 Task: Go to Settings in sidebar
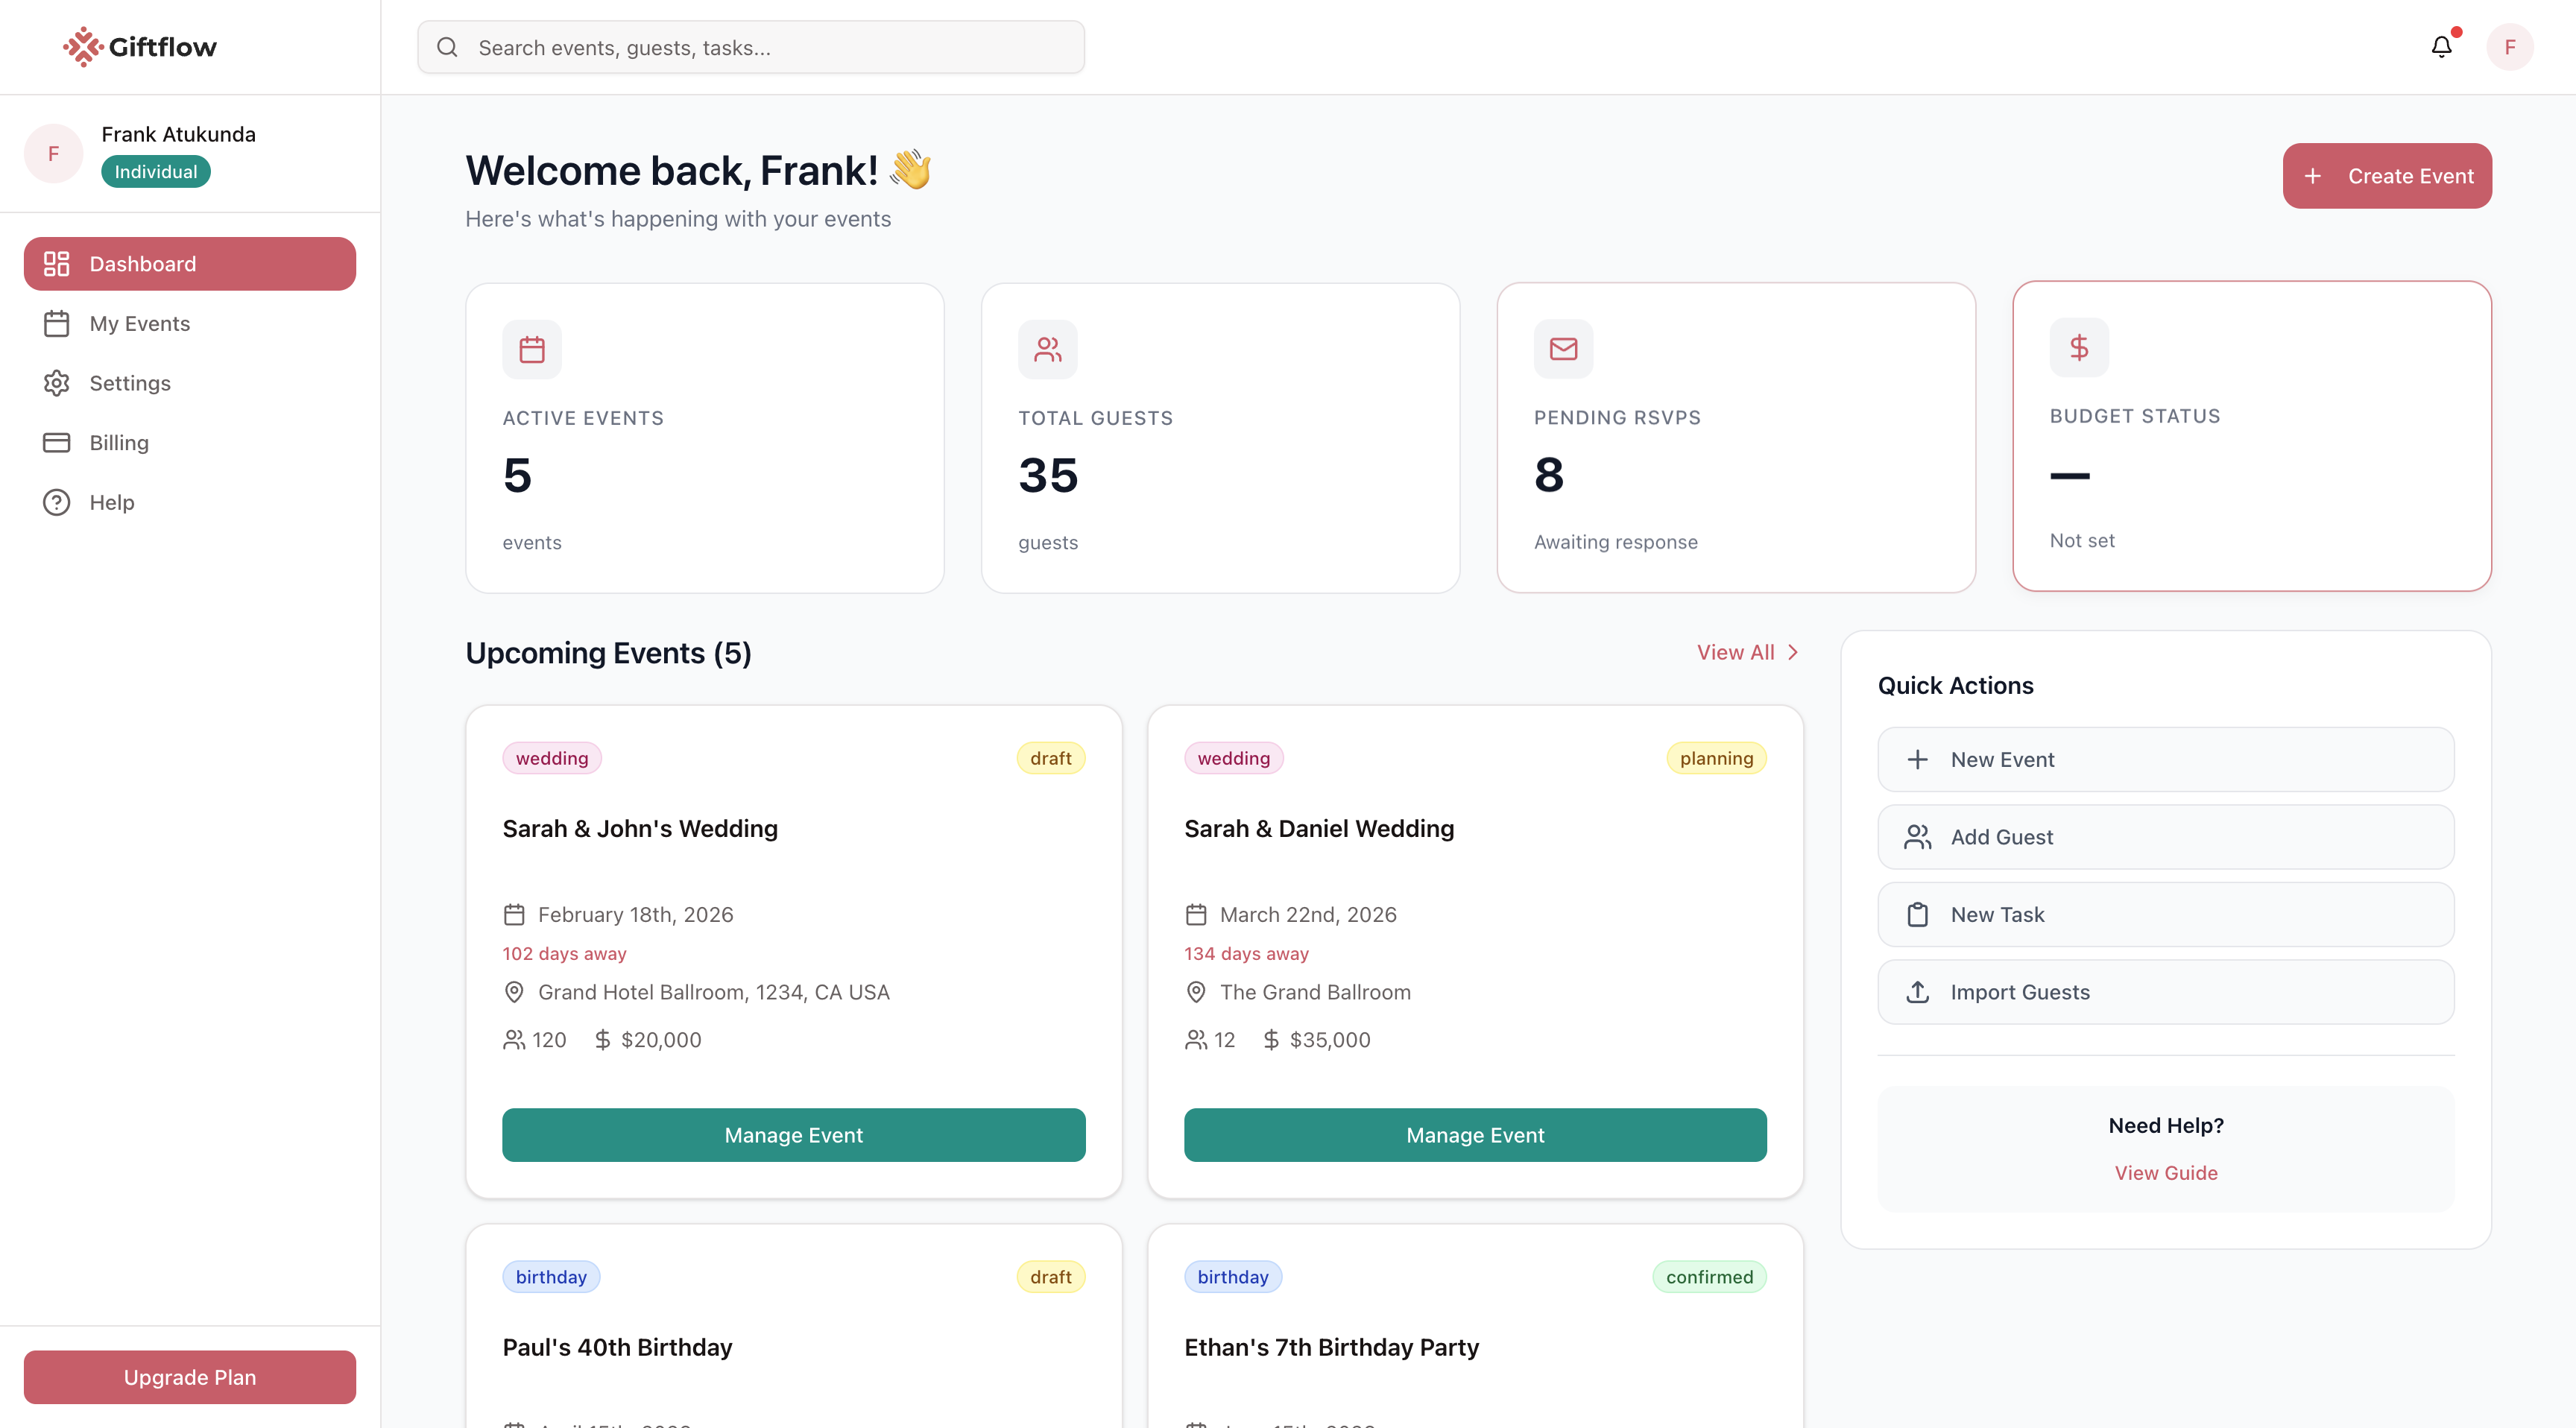click(x=130, y=383)
